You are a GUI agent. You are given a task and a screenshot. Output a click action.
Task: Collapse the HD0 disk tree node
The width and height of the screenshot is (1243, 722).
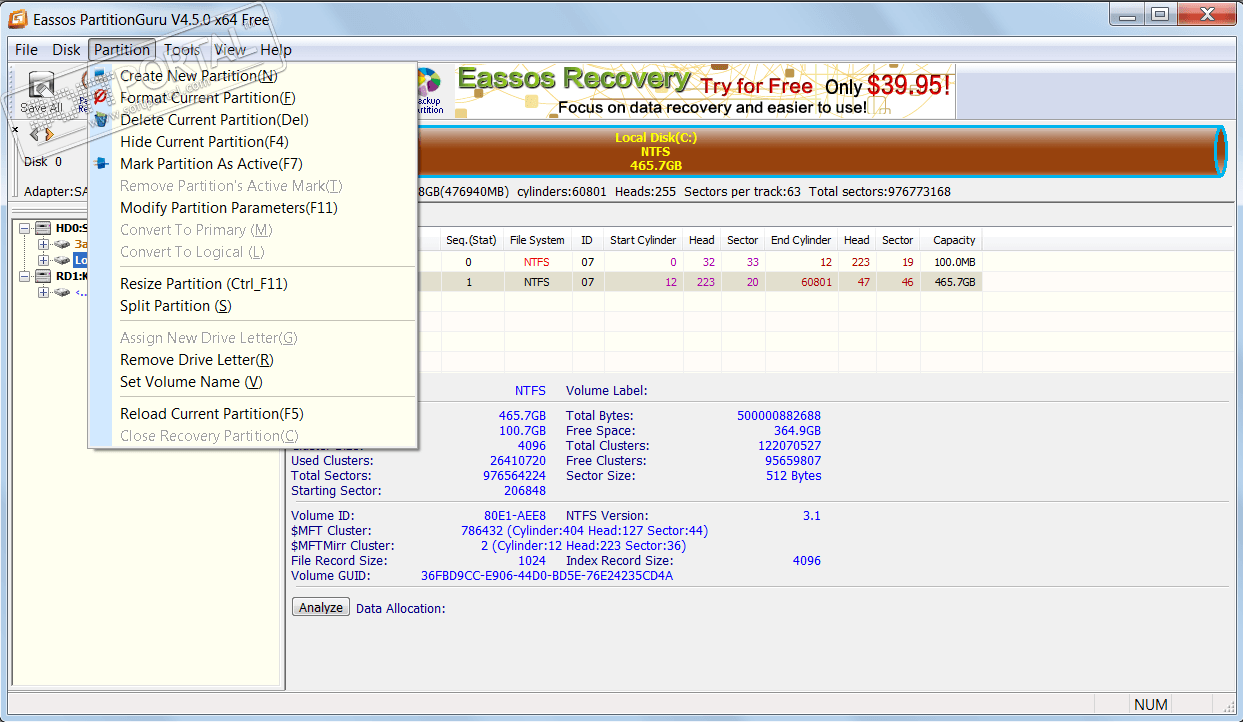click(25, 228)
